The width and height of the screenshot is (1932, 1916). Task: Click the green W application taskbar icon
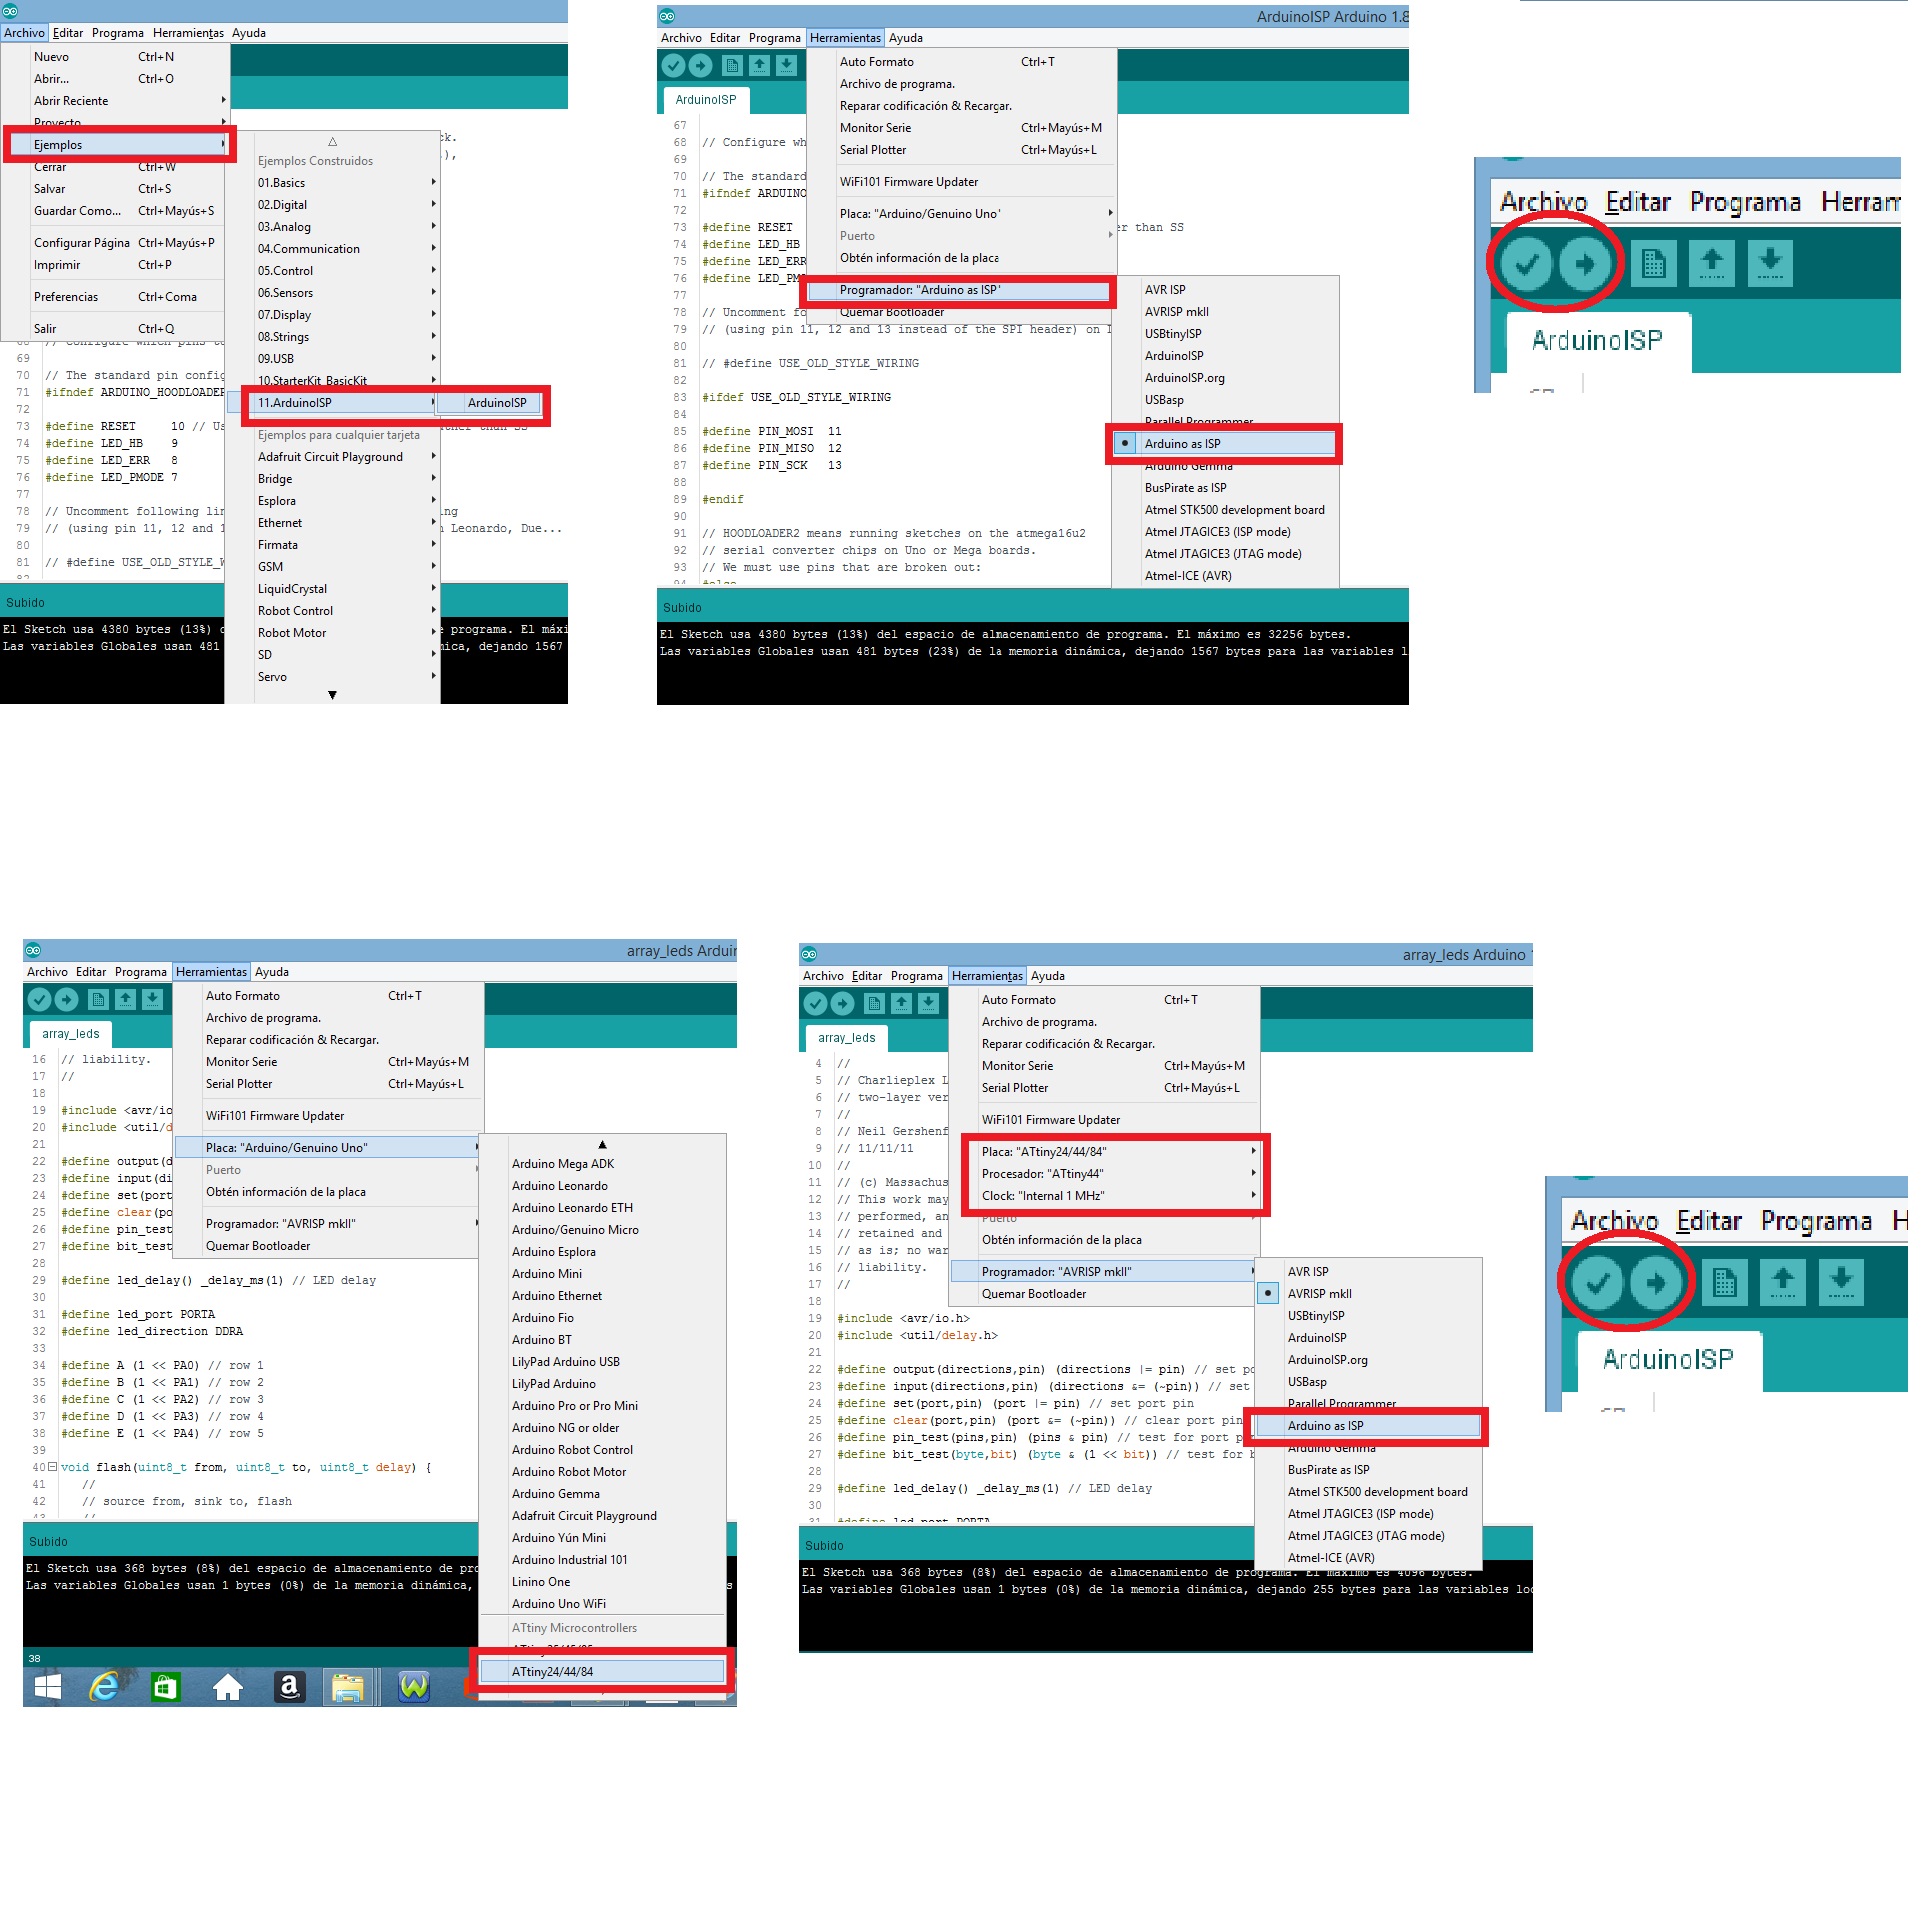point(414,1688)
